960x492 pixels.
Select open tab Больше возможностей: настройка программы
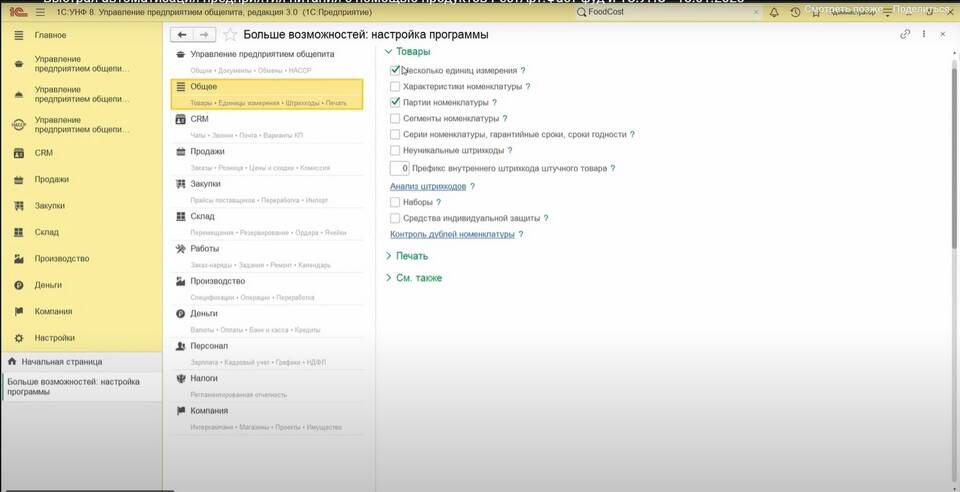82,386
